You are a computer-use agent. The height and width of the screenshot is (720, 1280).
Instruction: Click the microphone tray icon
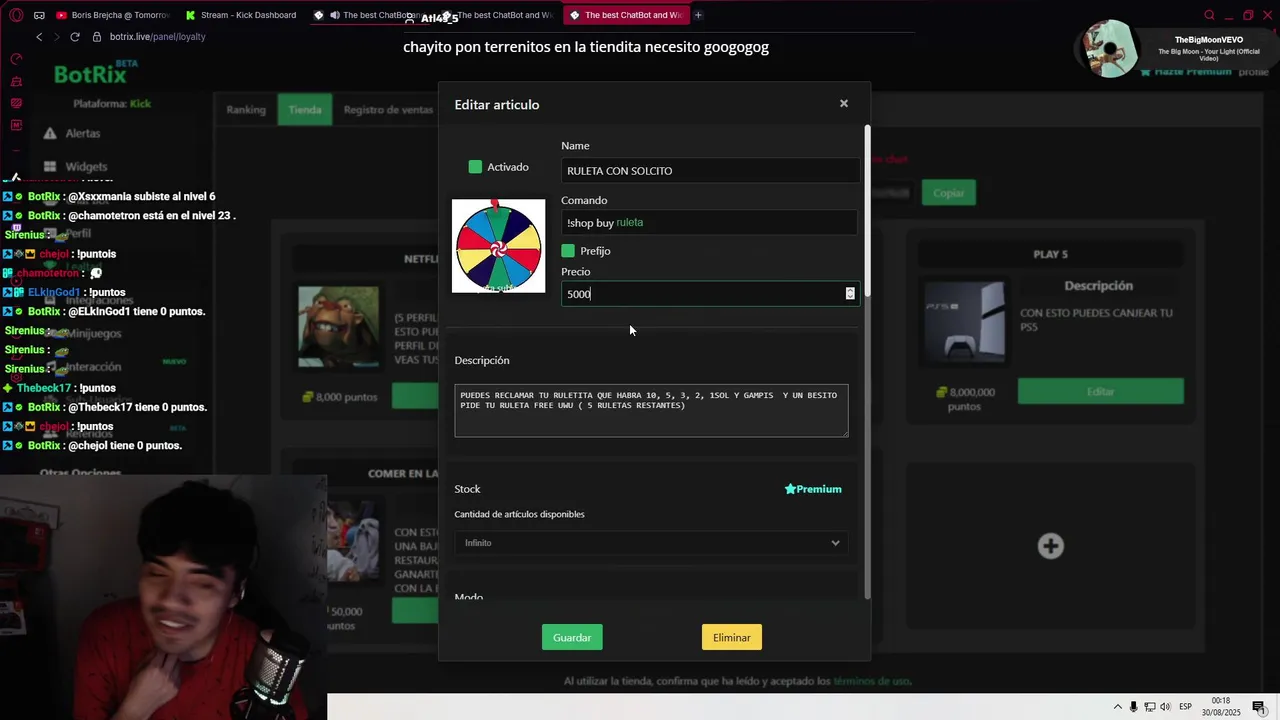(1133, 707)
